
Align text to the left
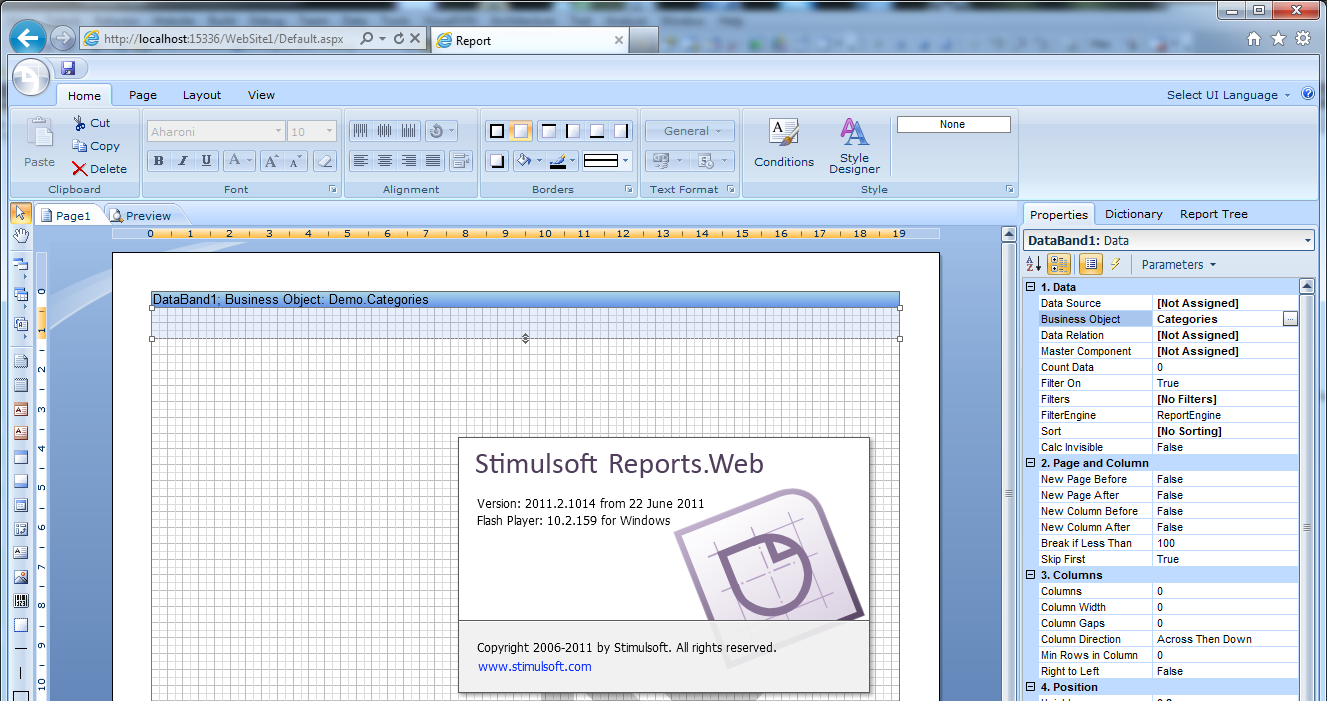click(x=360, y=161)
